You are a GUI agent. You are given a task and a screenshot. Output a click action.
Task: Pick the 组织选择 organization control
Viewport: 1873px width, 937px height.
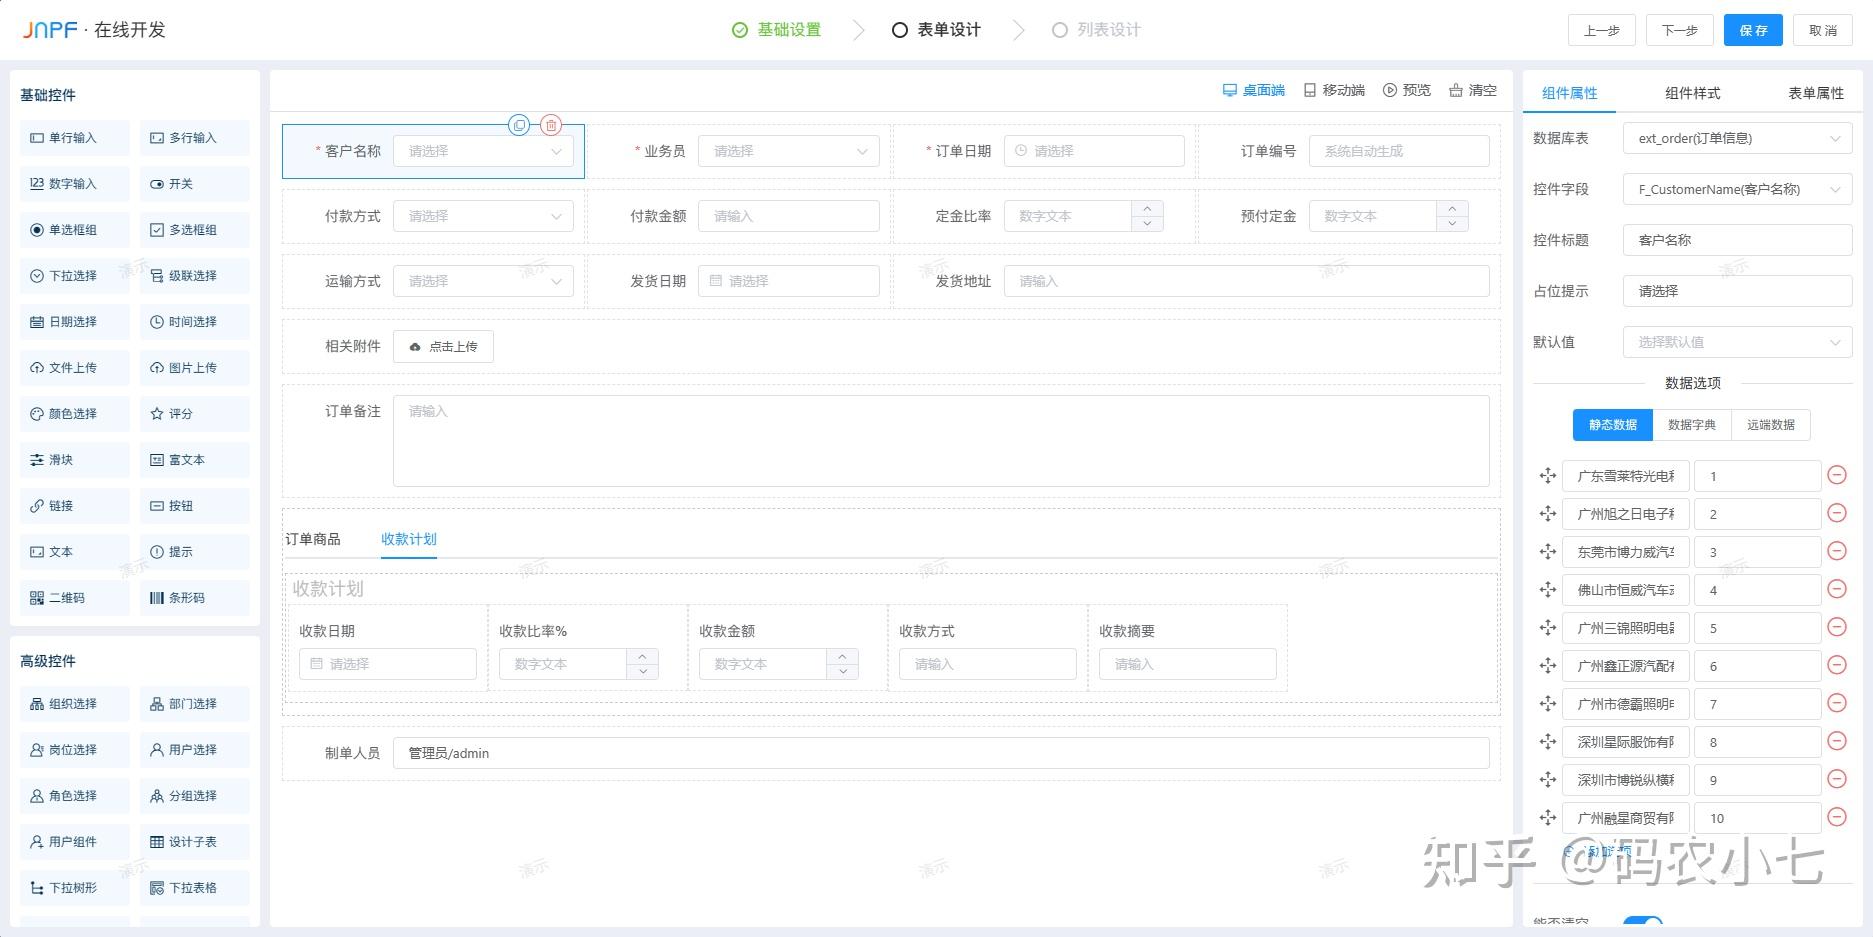pos(75,704)
